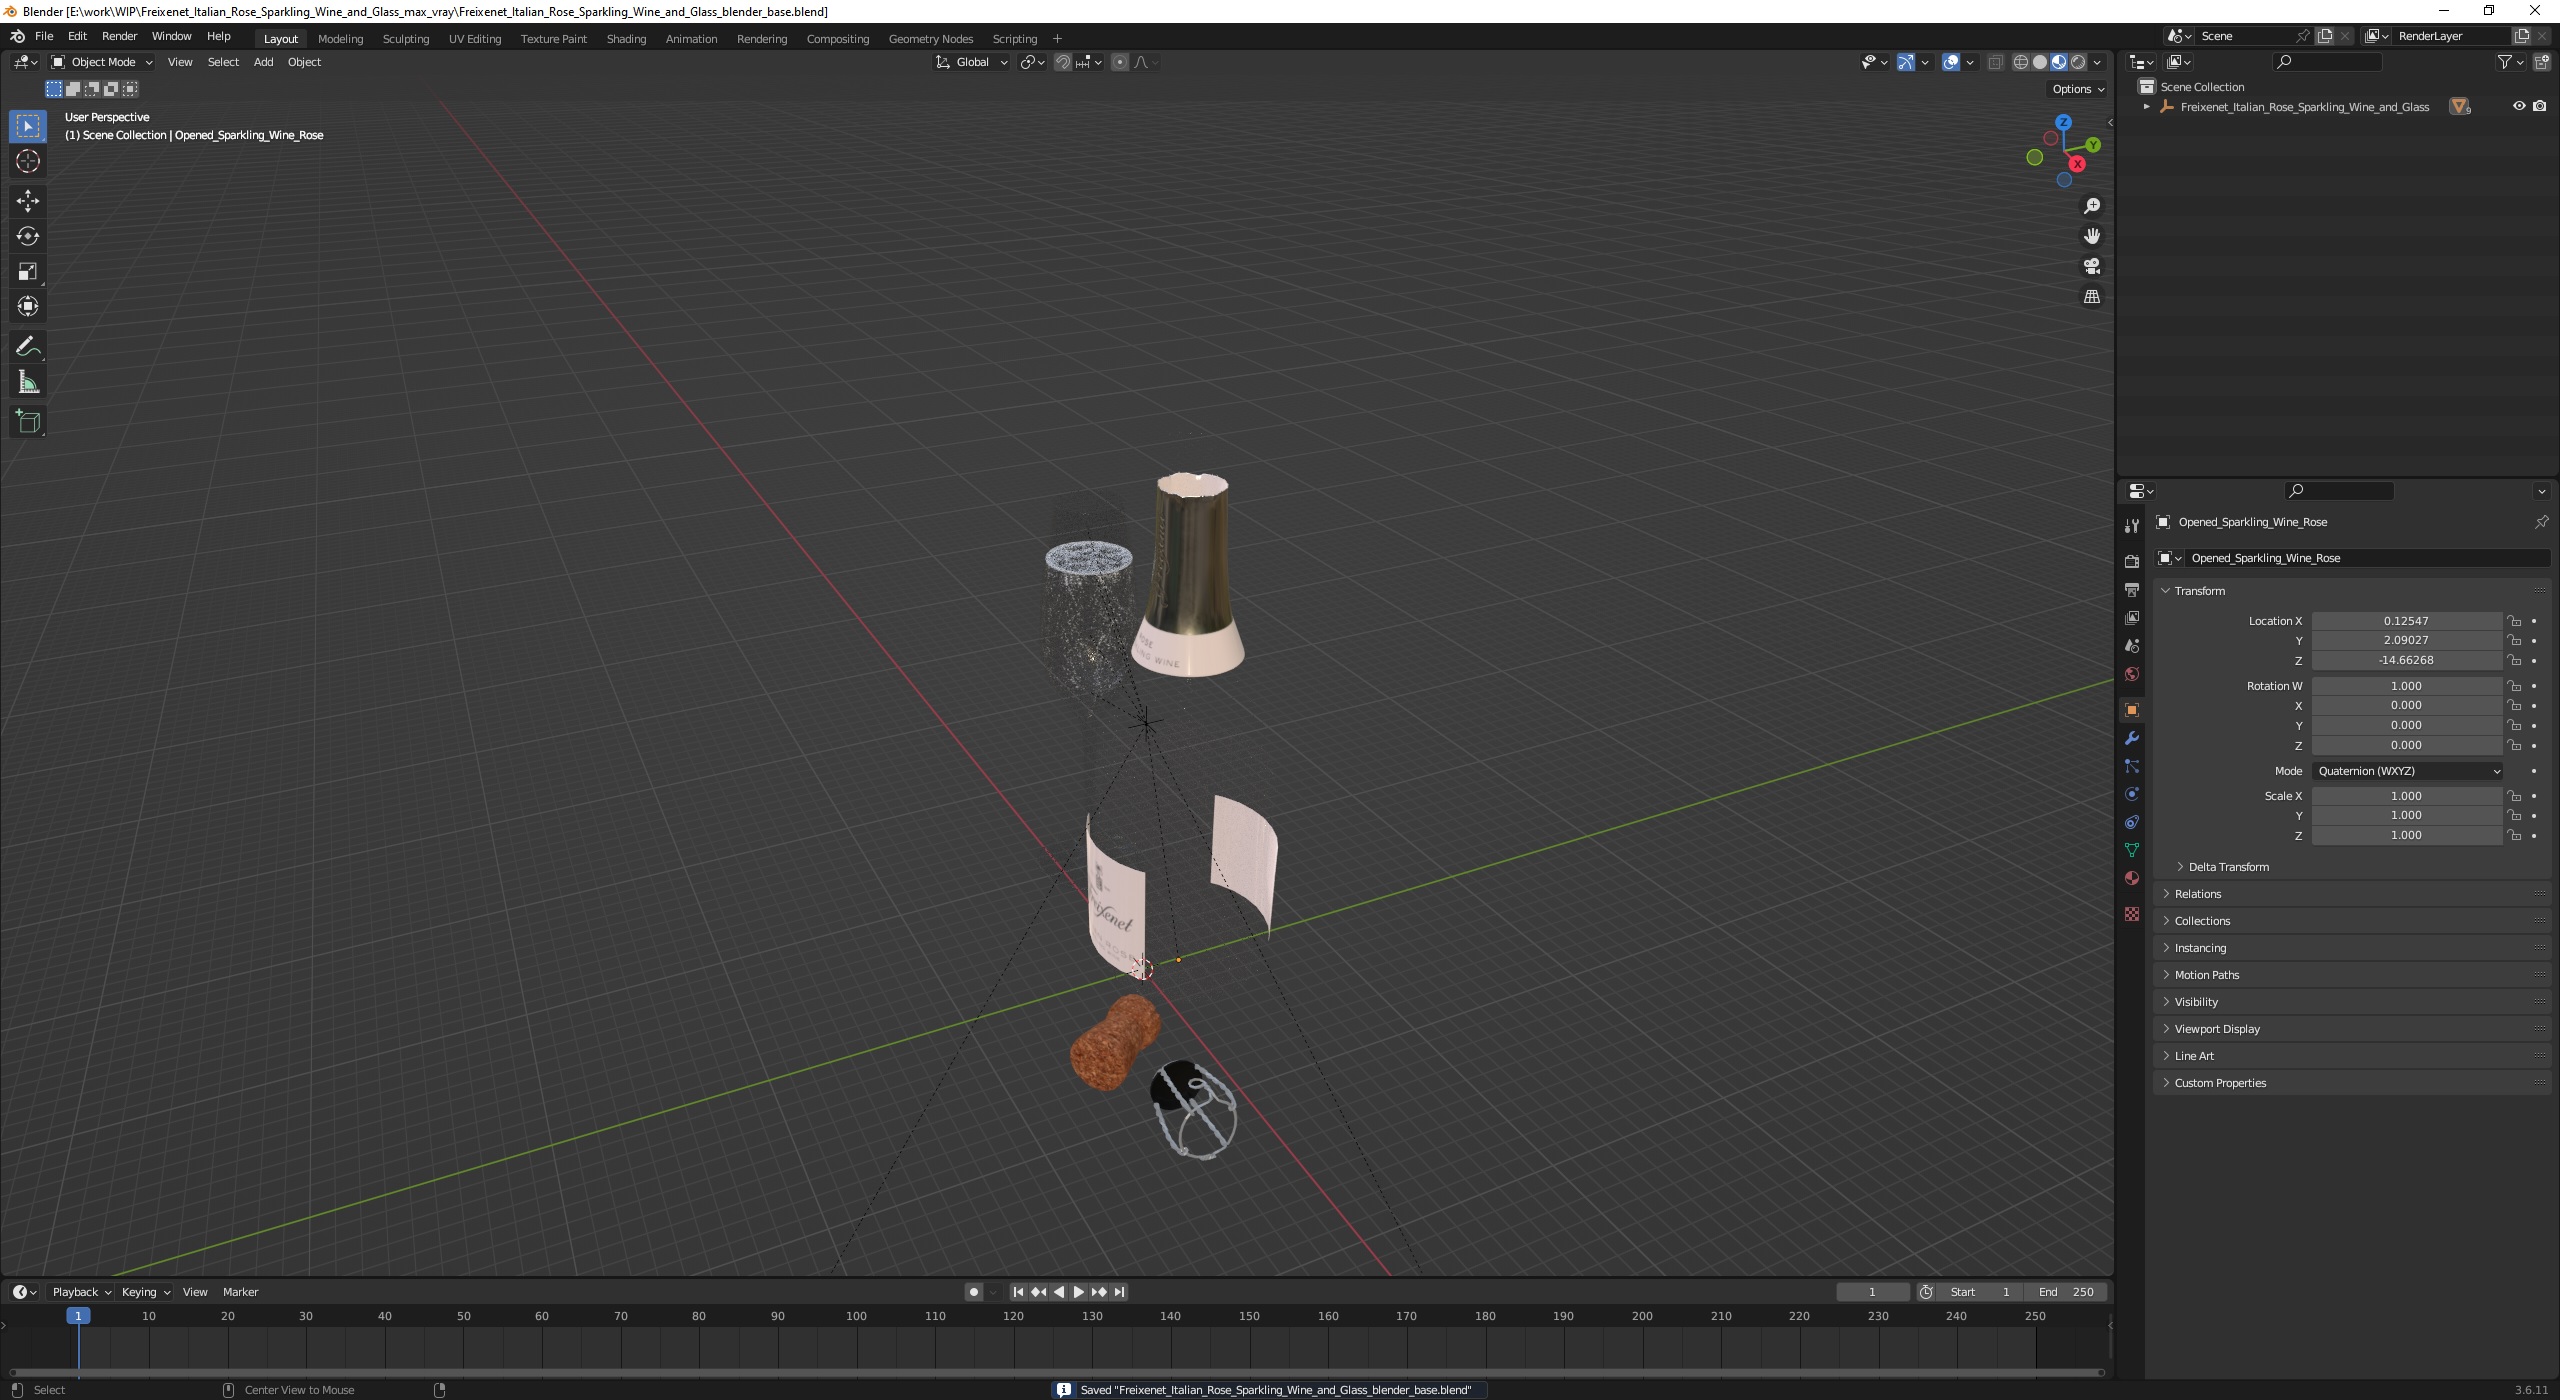Open the Object Data mesh tab
This screenshot has width=2560, height=1400.
(2132, 850)
